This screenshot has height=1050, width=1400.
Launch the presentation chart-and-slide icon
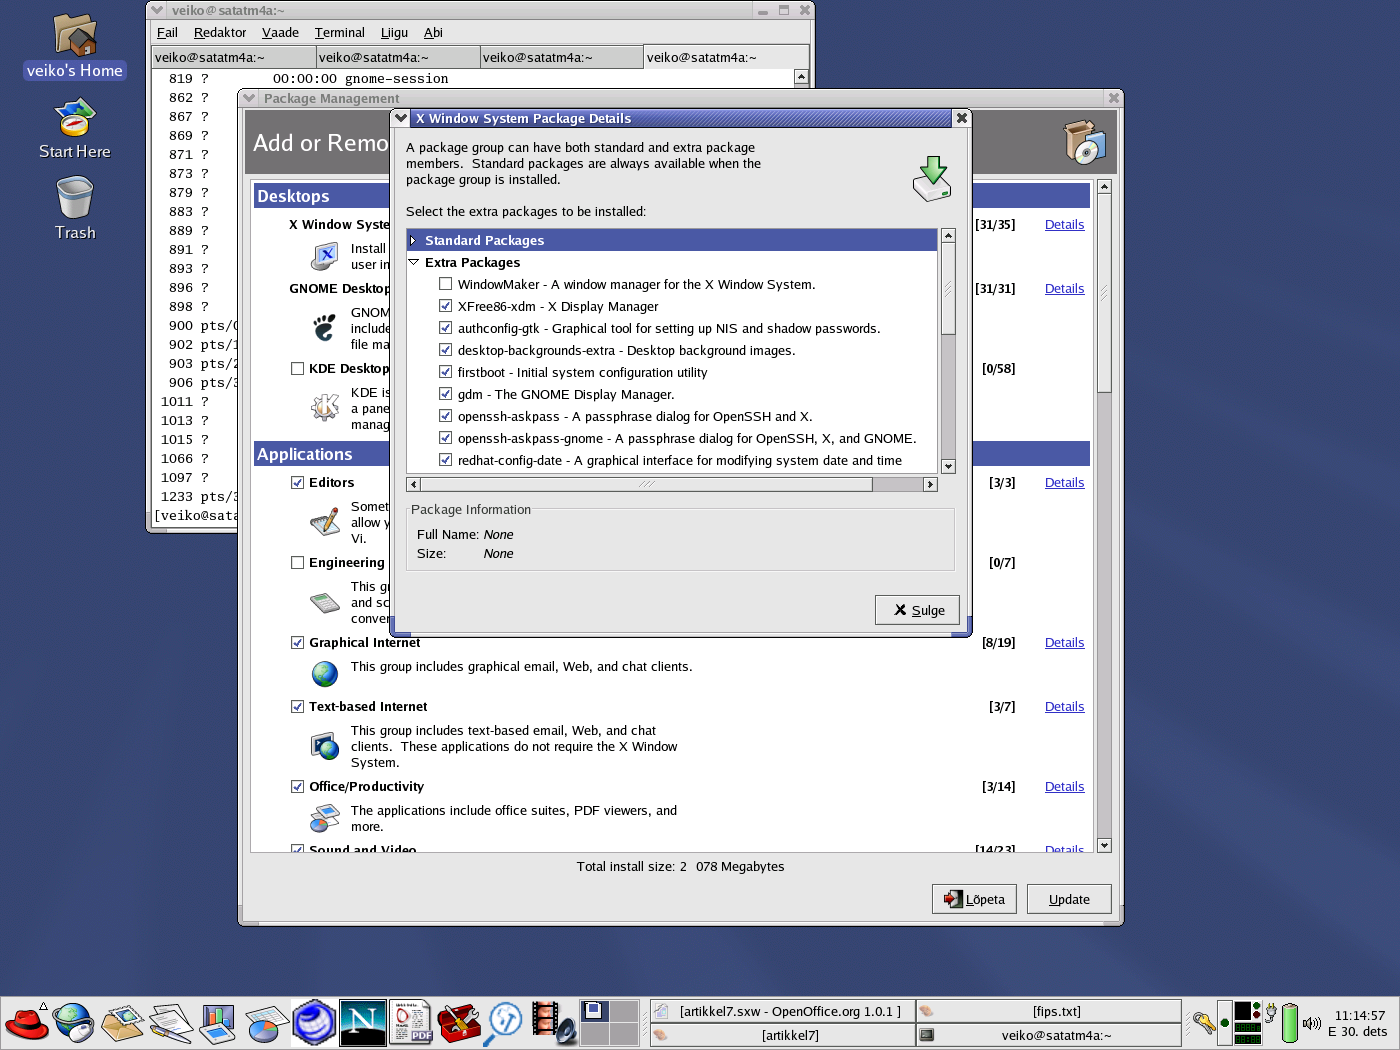[x=217, y=1023]
